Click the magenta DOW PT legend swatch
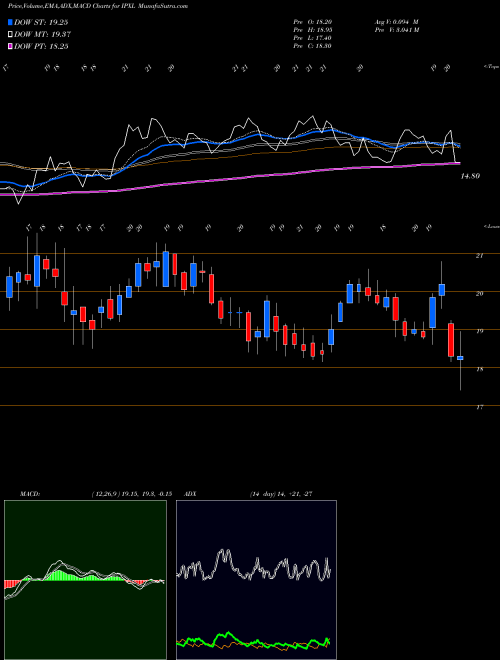Screen dimensions: 500x660 click(11, 46)
